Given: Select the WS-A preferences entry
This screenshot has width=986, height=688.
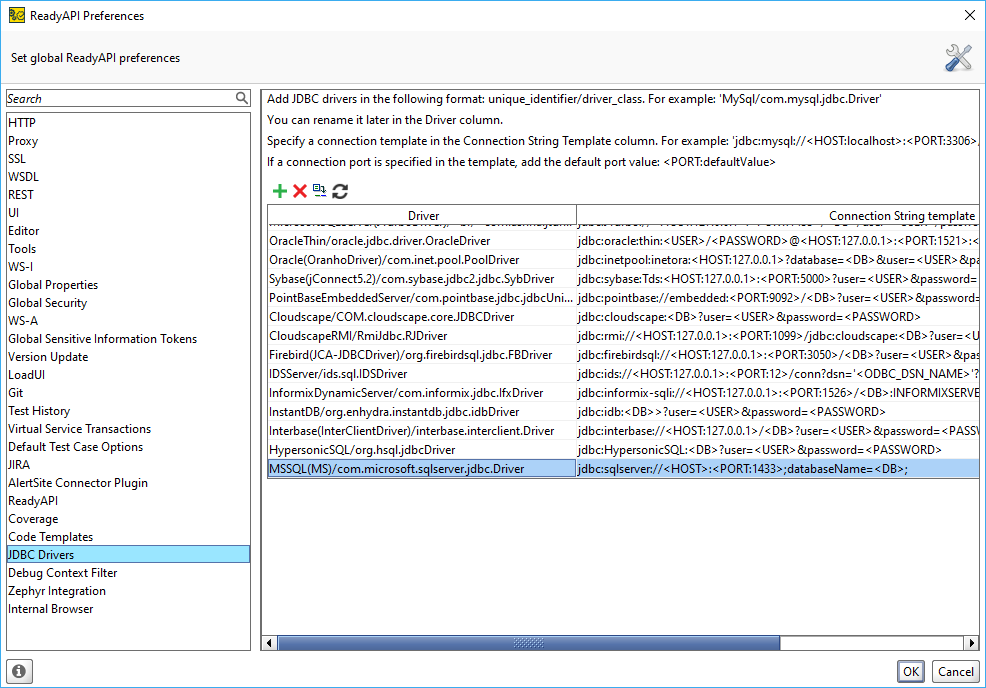Looking at the screenshot, I should coord(128,321).
